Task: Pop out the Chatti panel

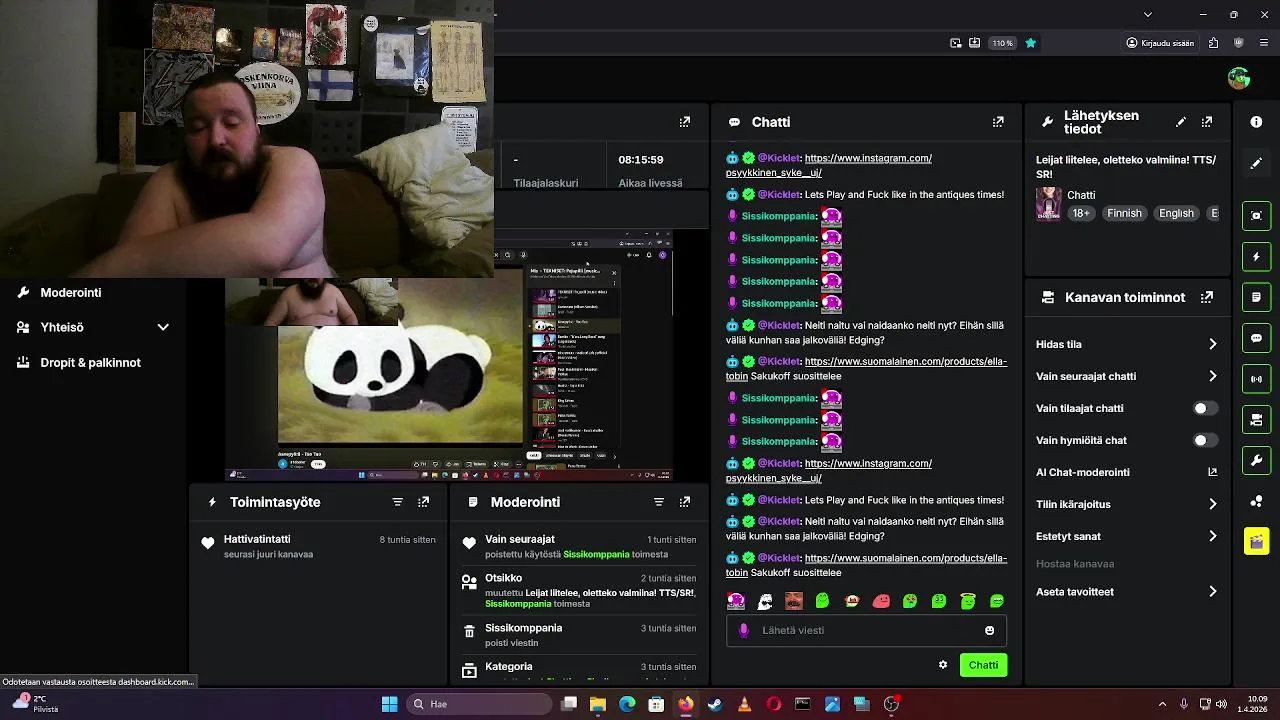Action: tap(998, 122)
